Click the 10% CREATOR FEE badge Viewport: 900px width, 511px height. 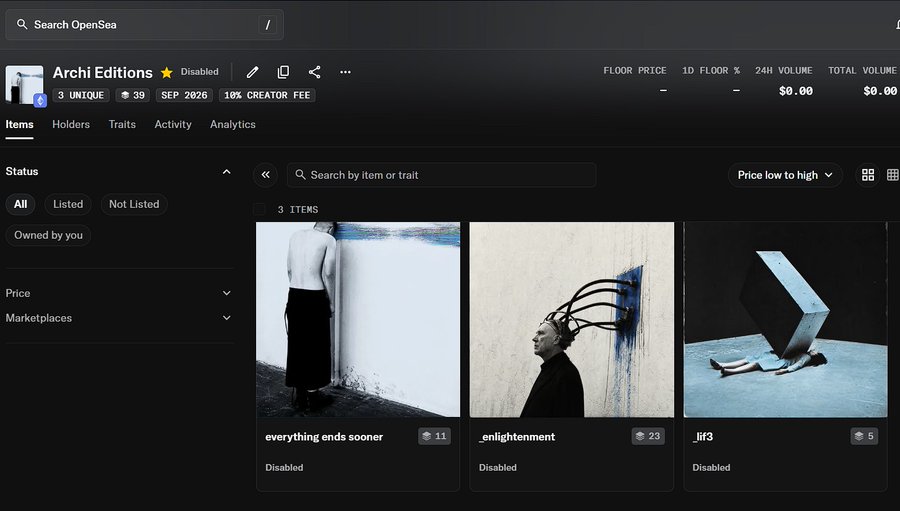[x=267, y=95]
